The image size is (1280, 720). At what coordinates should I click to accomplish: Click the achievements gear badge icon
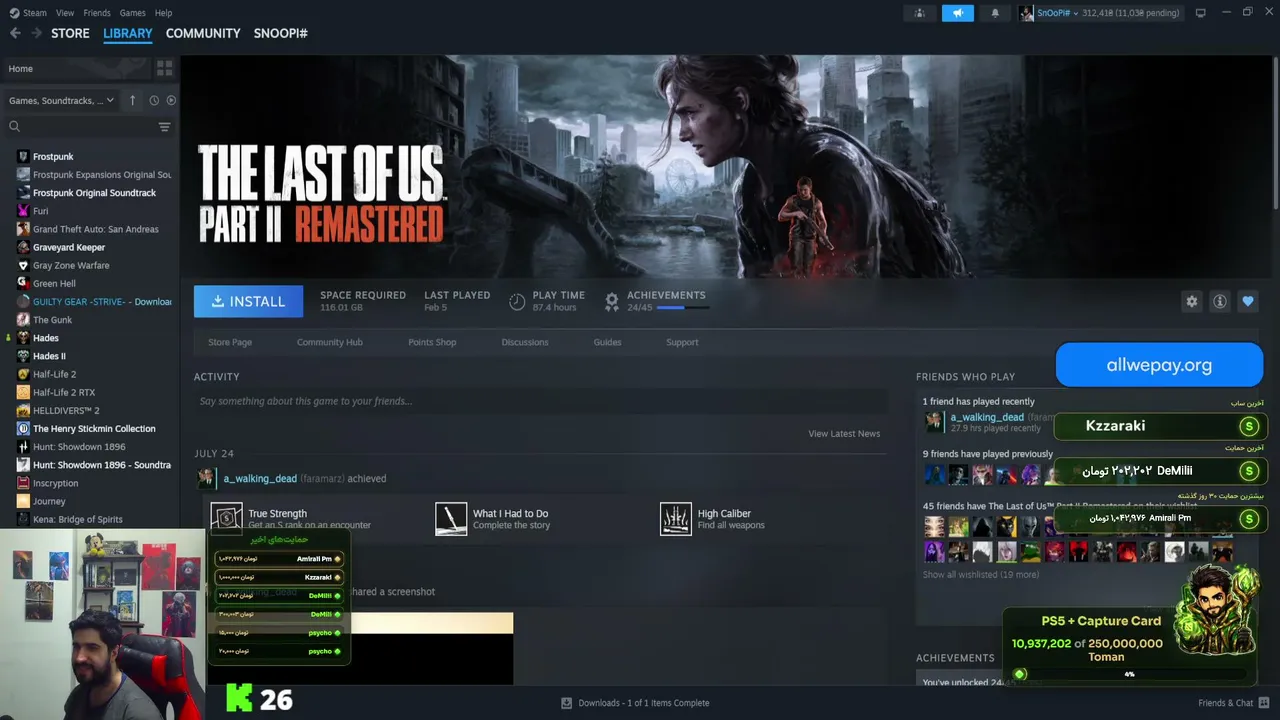point(612,301)
